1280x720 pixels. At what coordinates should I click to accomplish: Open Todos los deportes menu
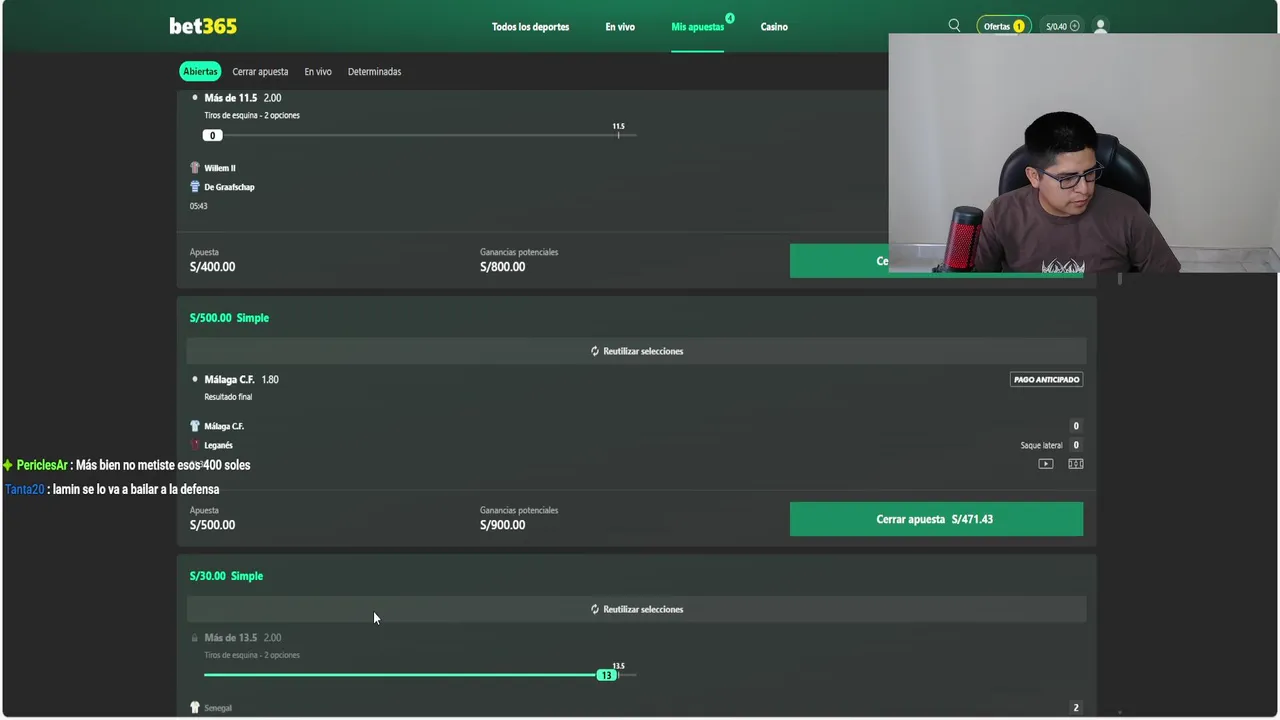pos(530,27)
